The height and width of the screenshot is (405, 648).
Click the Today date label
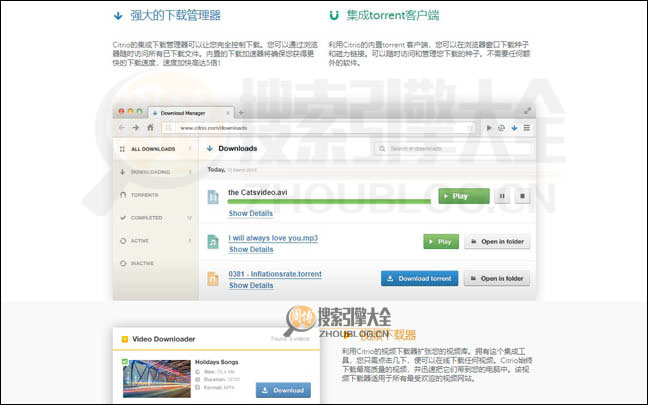pyautogui.click(x=216, y=169)
